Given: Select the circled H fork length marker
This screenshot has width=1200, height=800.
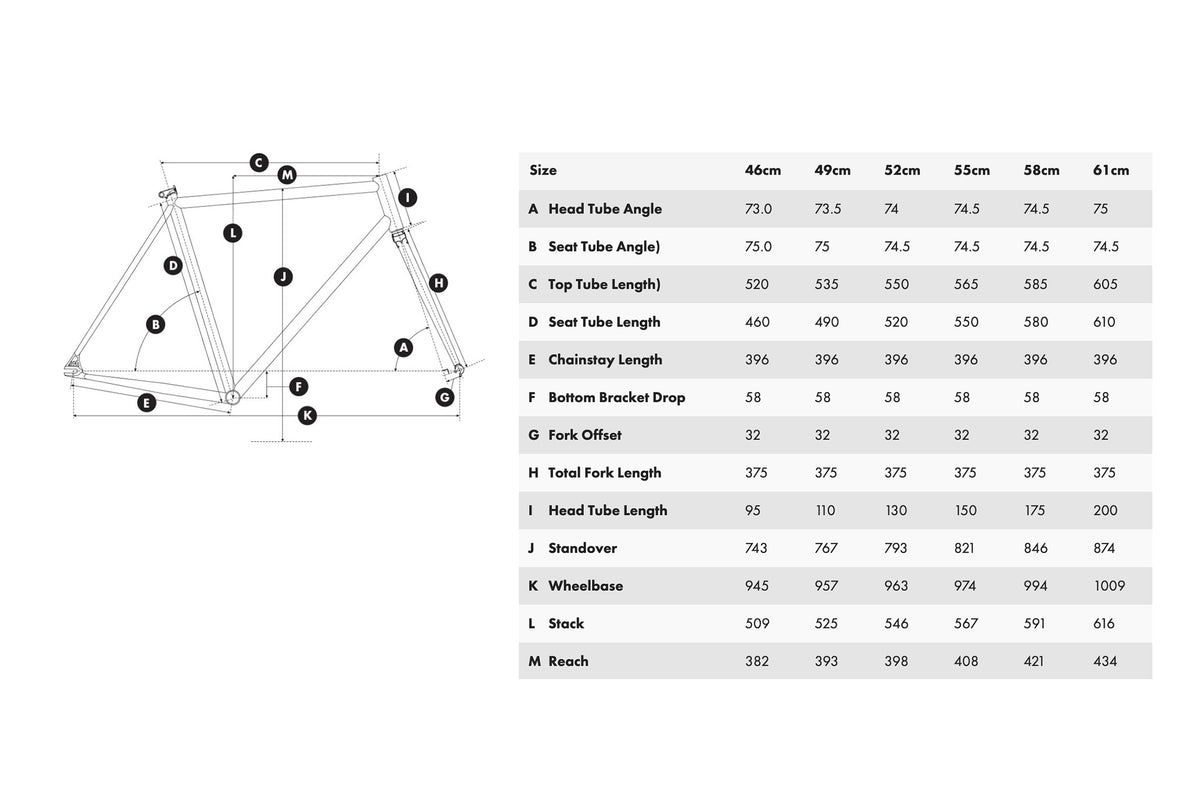Looking at the screenshot, I should [x=438, y=283].
